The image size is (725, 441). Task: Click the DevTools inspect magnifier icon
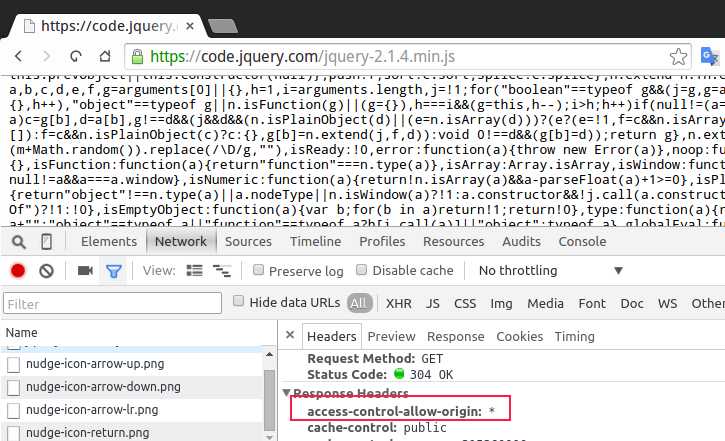pos(18,242)
